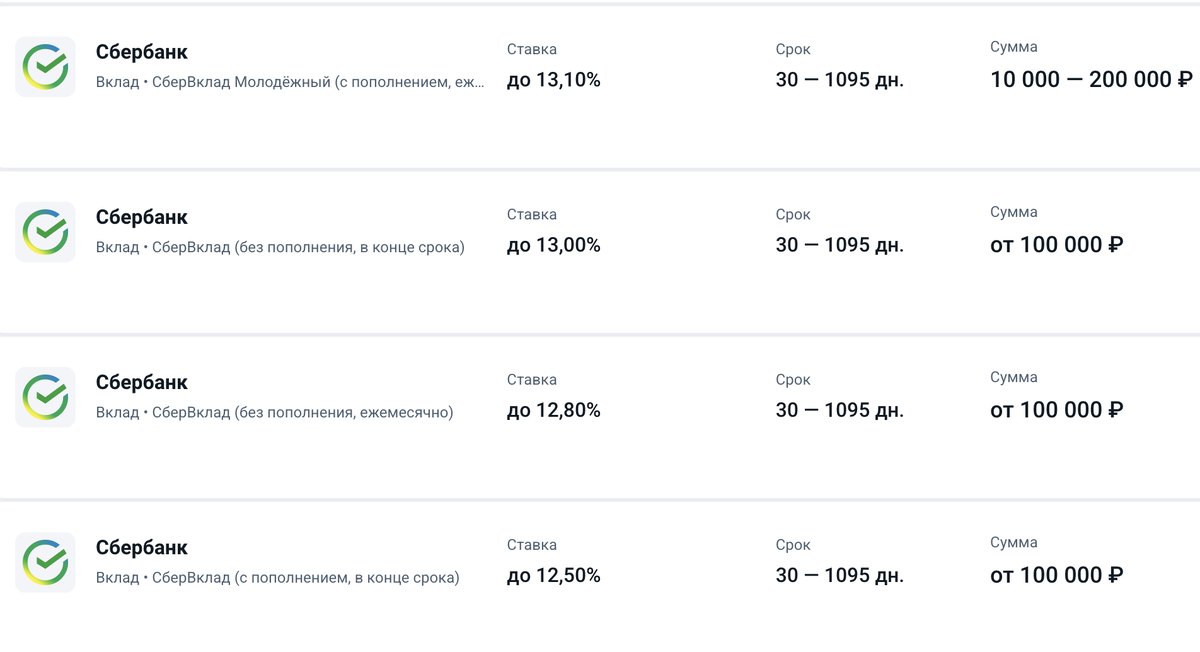Click the rate value до 13,00%
The width and height of the screenshot is (1200, 652).
(554, 245)
